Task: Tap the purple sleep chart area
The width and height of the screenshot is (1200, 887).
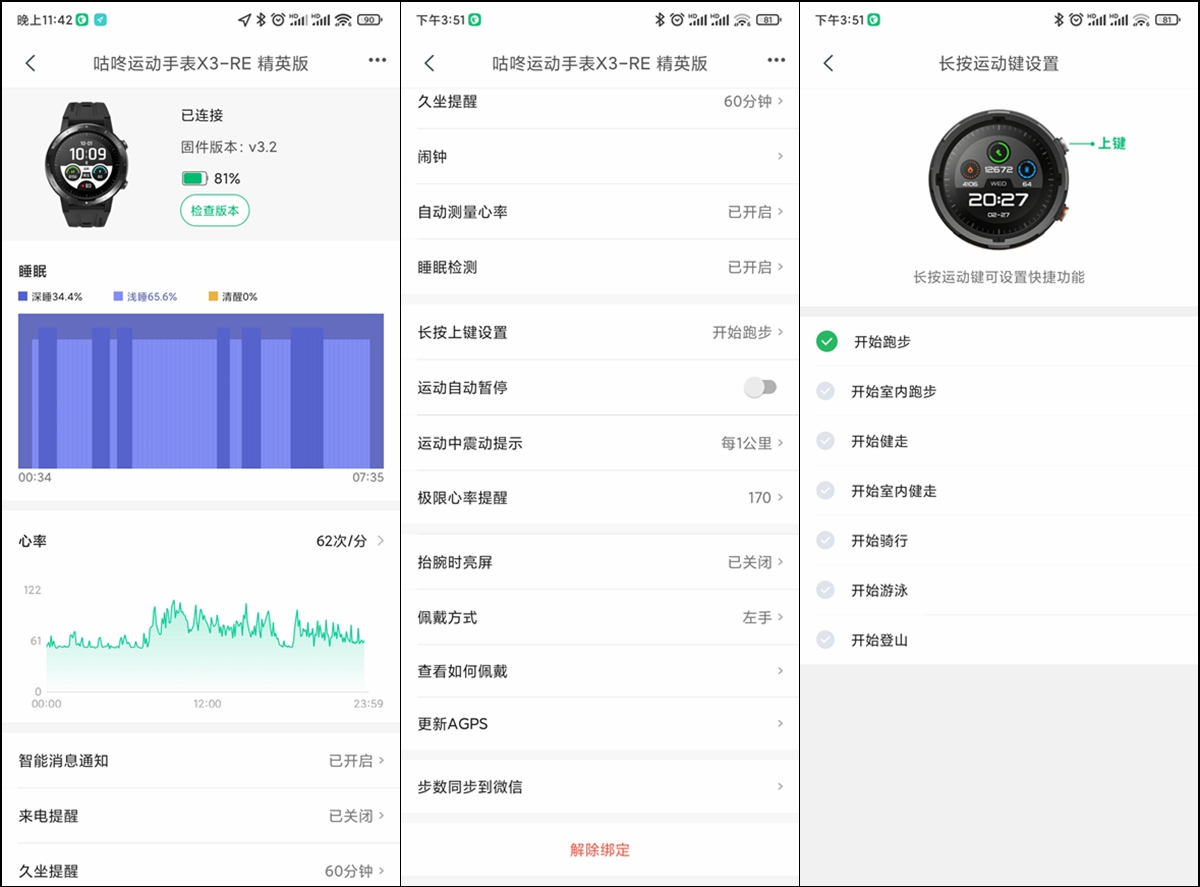Action: (200, 390)
